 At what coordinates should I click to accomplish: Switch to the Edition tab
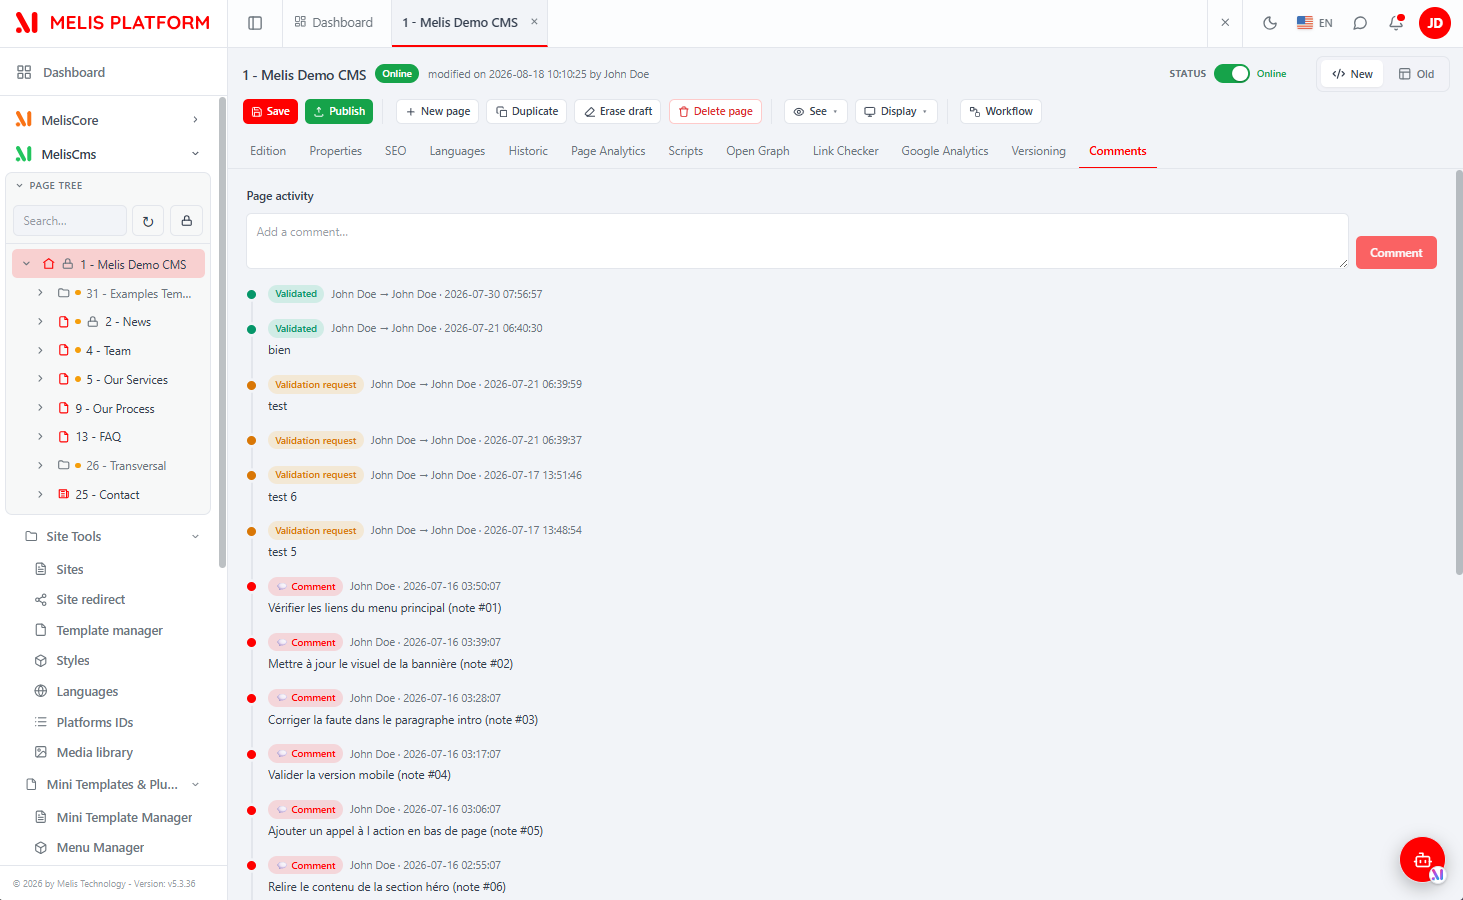tap(268, 151)
